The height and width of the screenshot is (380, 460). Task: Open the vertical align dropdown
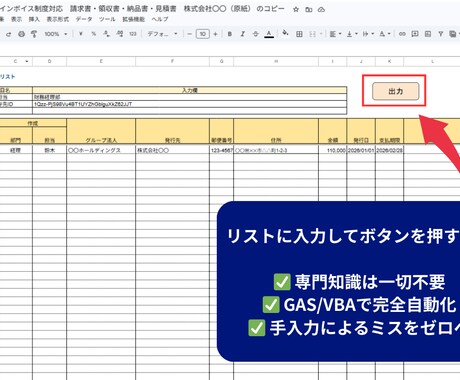click(x=352, y=34)
